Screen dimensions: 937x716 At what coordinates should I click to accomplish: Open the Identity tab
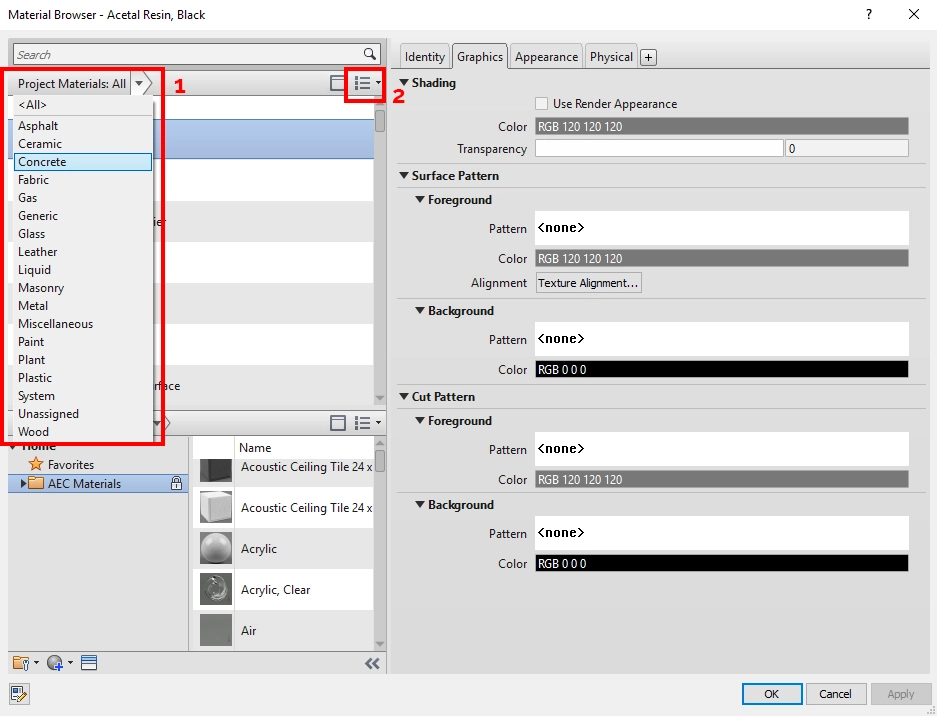click(424, 56)
